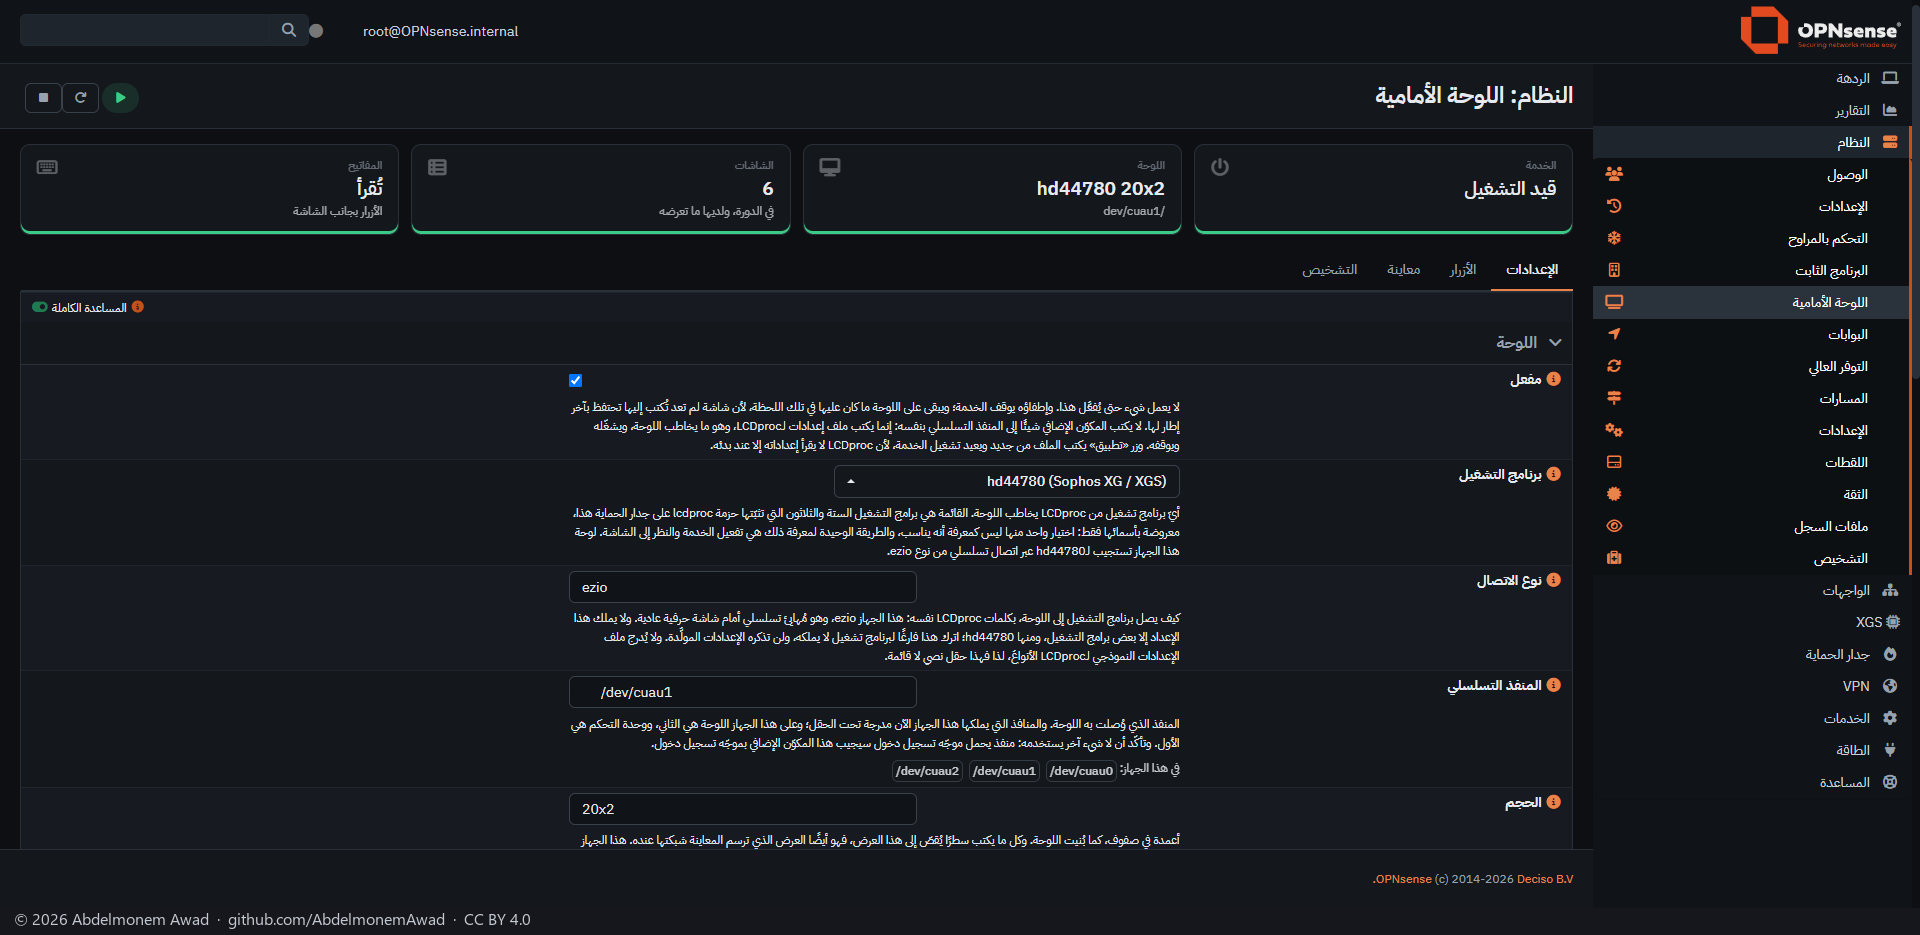Start the service with the green play button

pos(120,98)
